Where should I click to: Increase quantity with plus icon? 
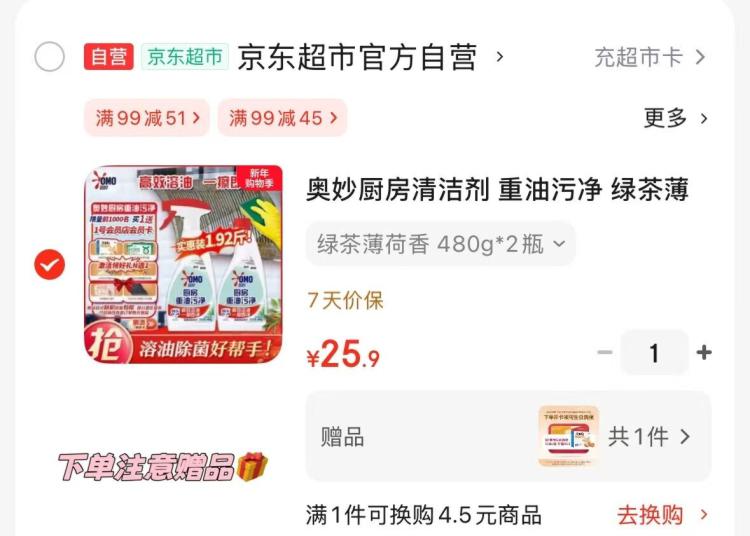click(x=704, y=352)
